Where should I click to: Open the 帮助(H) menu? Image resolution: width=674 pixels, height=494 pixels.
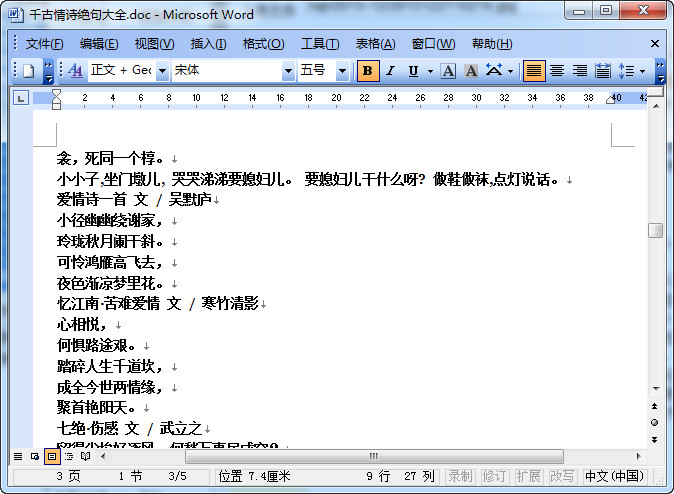point(492,44)
